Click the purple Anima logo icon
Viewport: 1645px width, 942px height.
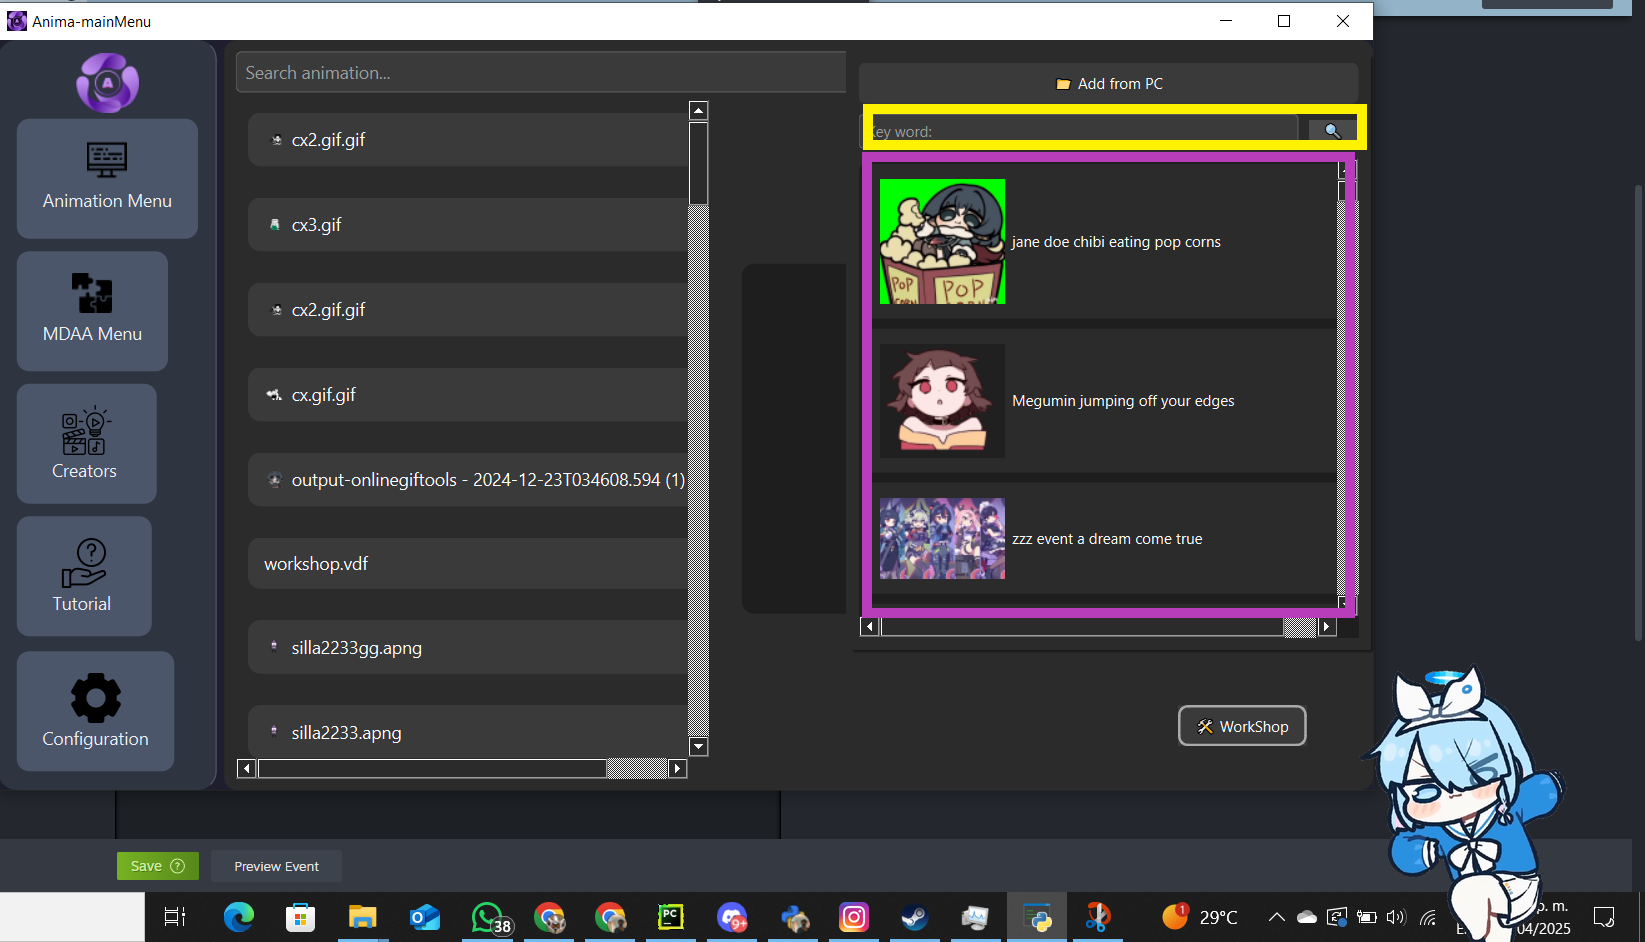(106, 83)
